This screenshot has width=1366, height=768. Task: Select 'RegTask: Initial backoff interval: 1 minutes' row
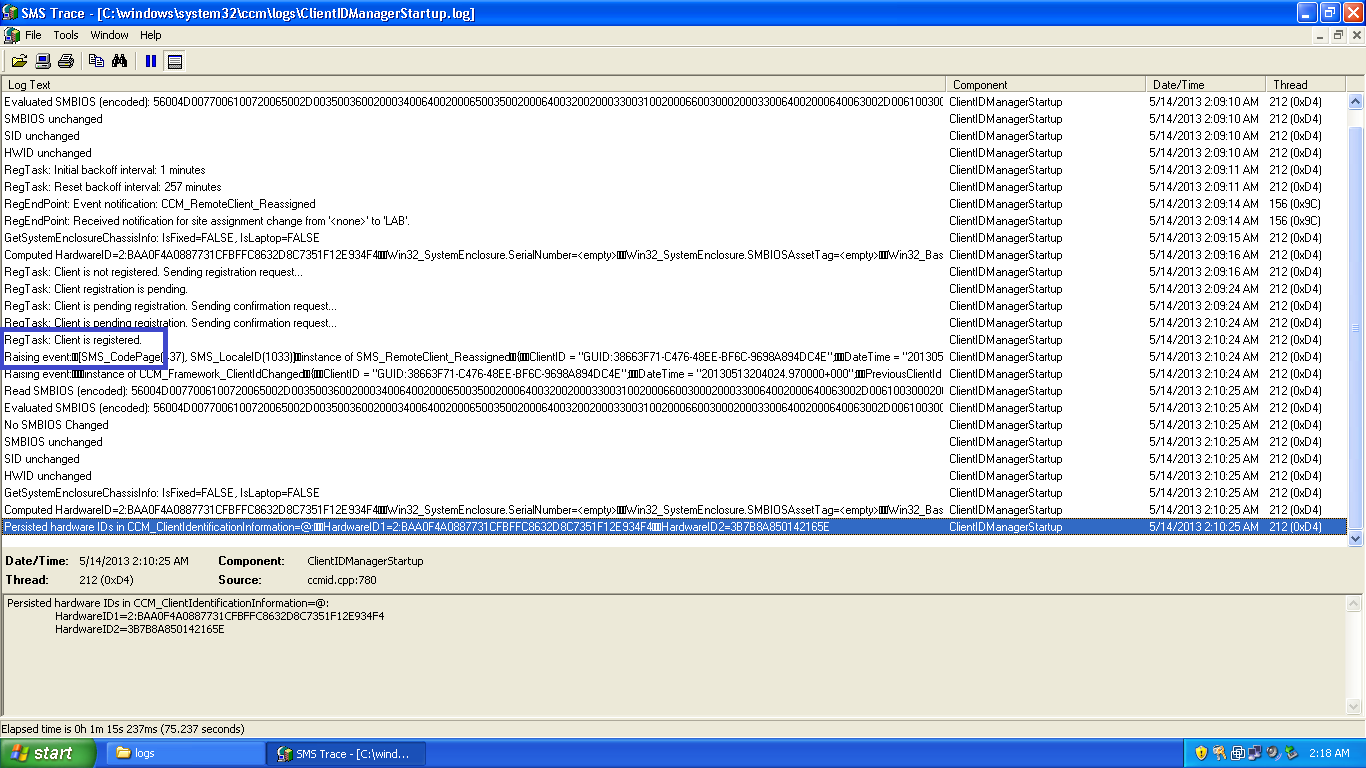[x=675, y=170]
